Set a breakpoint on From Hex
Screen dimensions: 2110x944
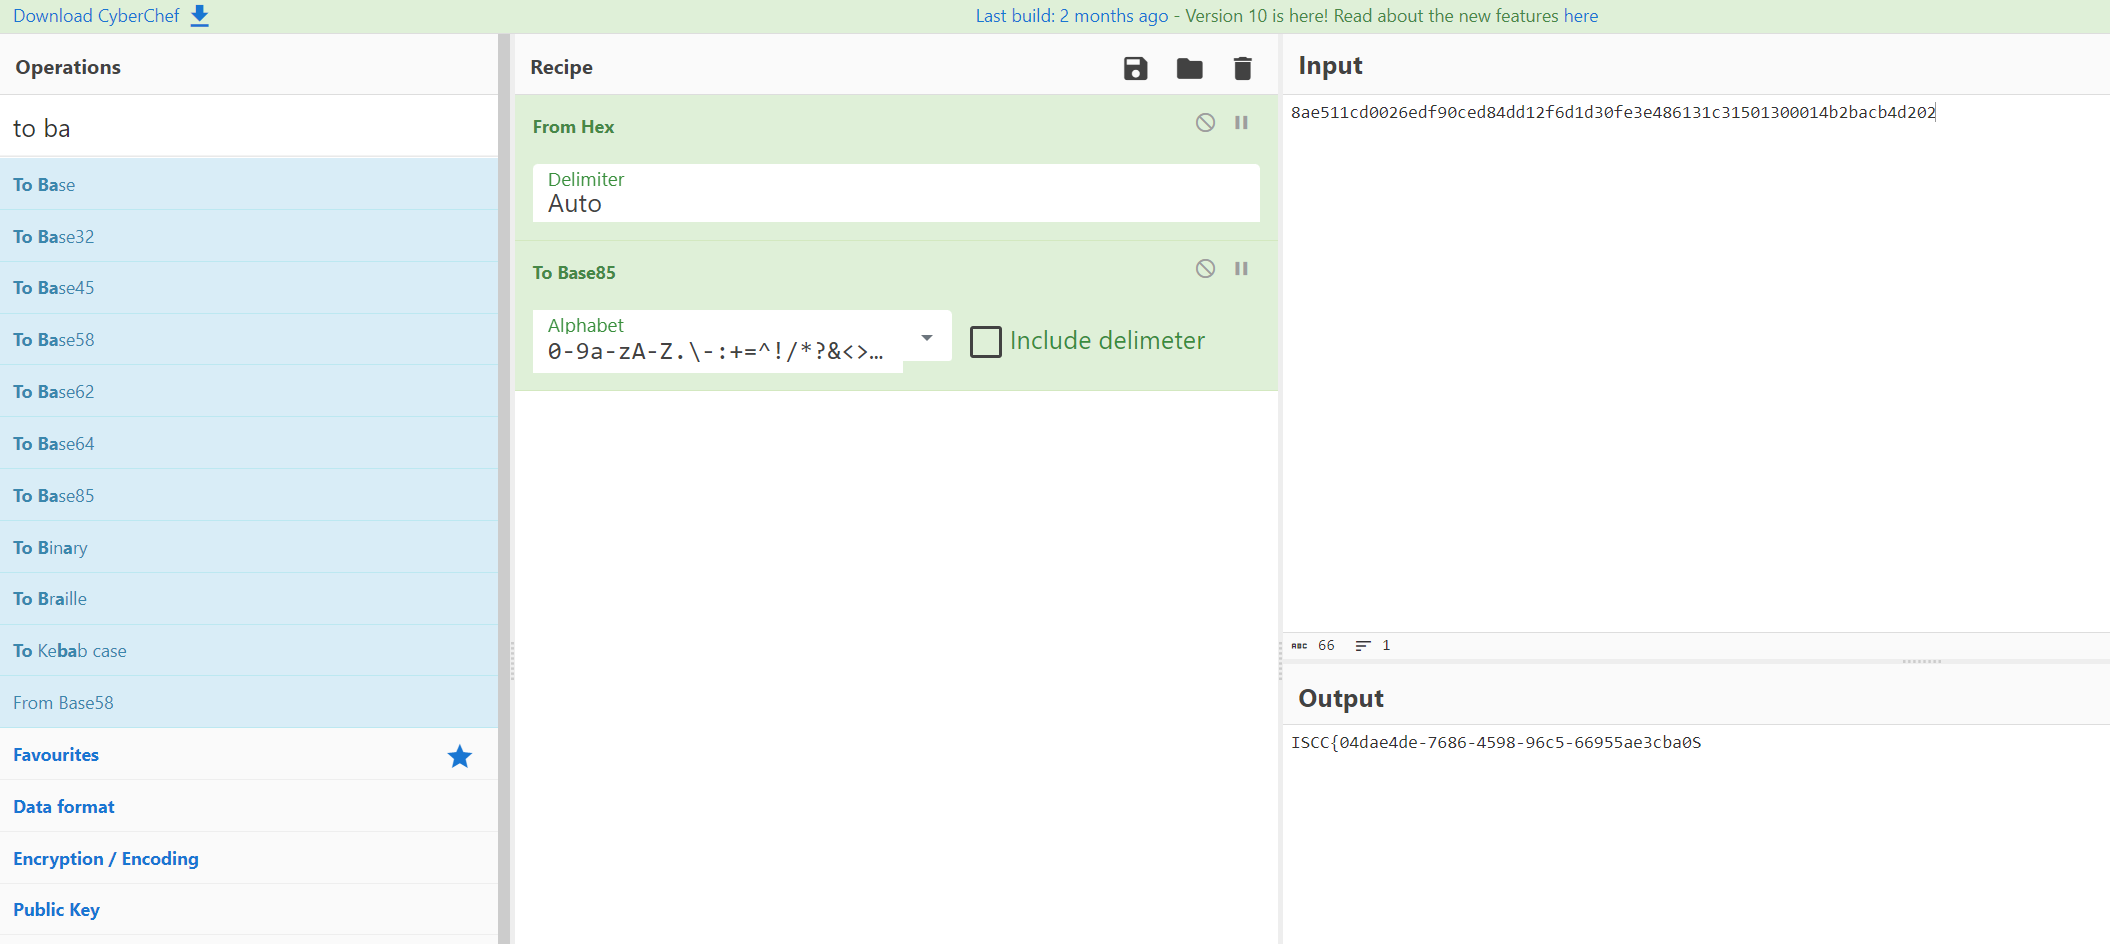1241,122
